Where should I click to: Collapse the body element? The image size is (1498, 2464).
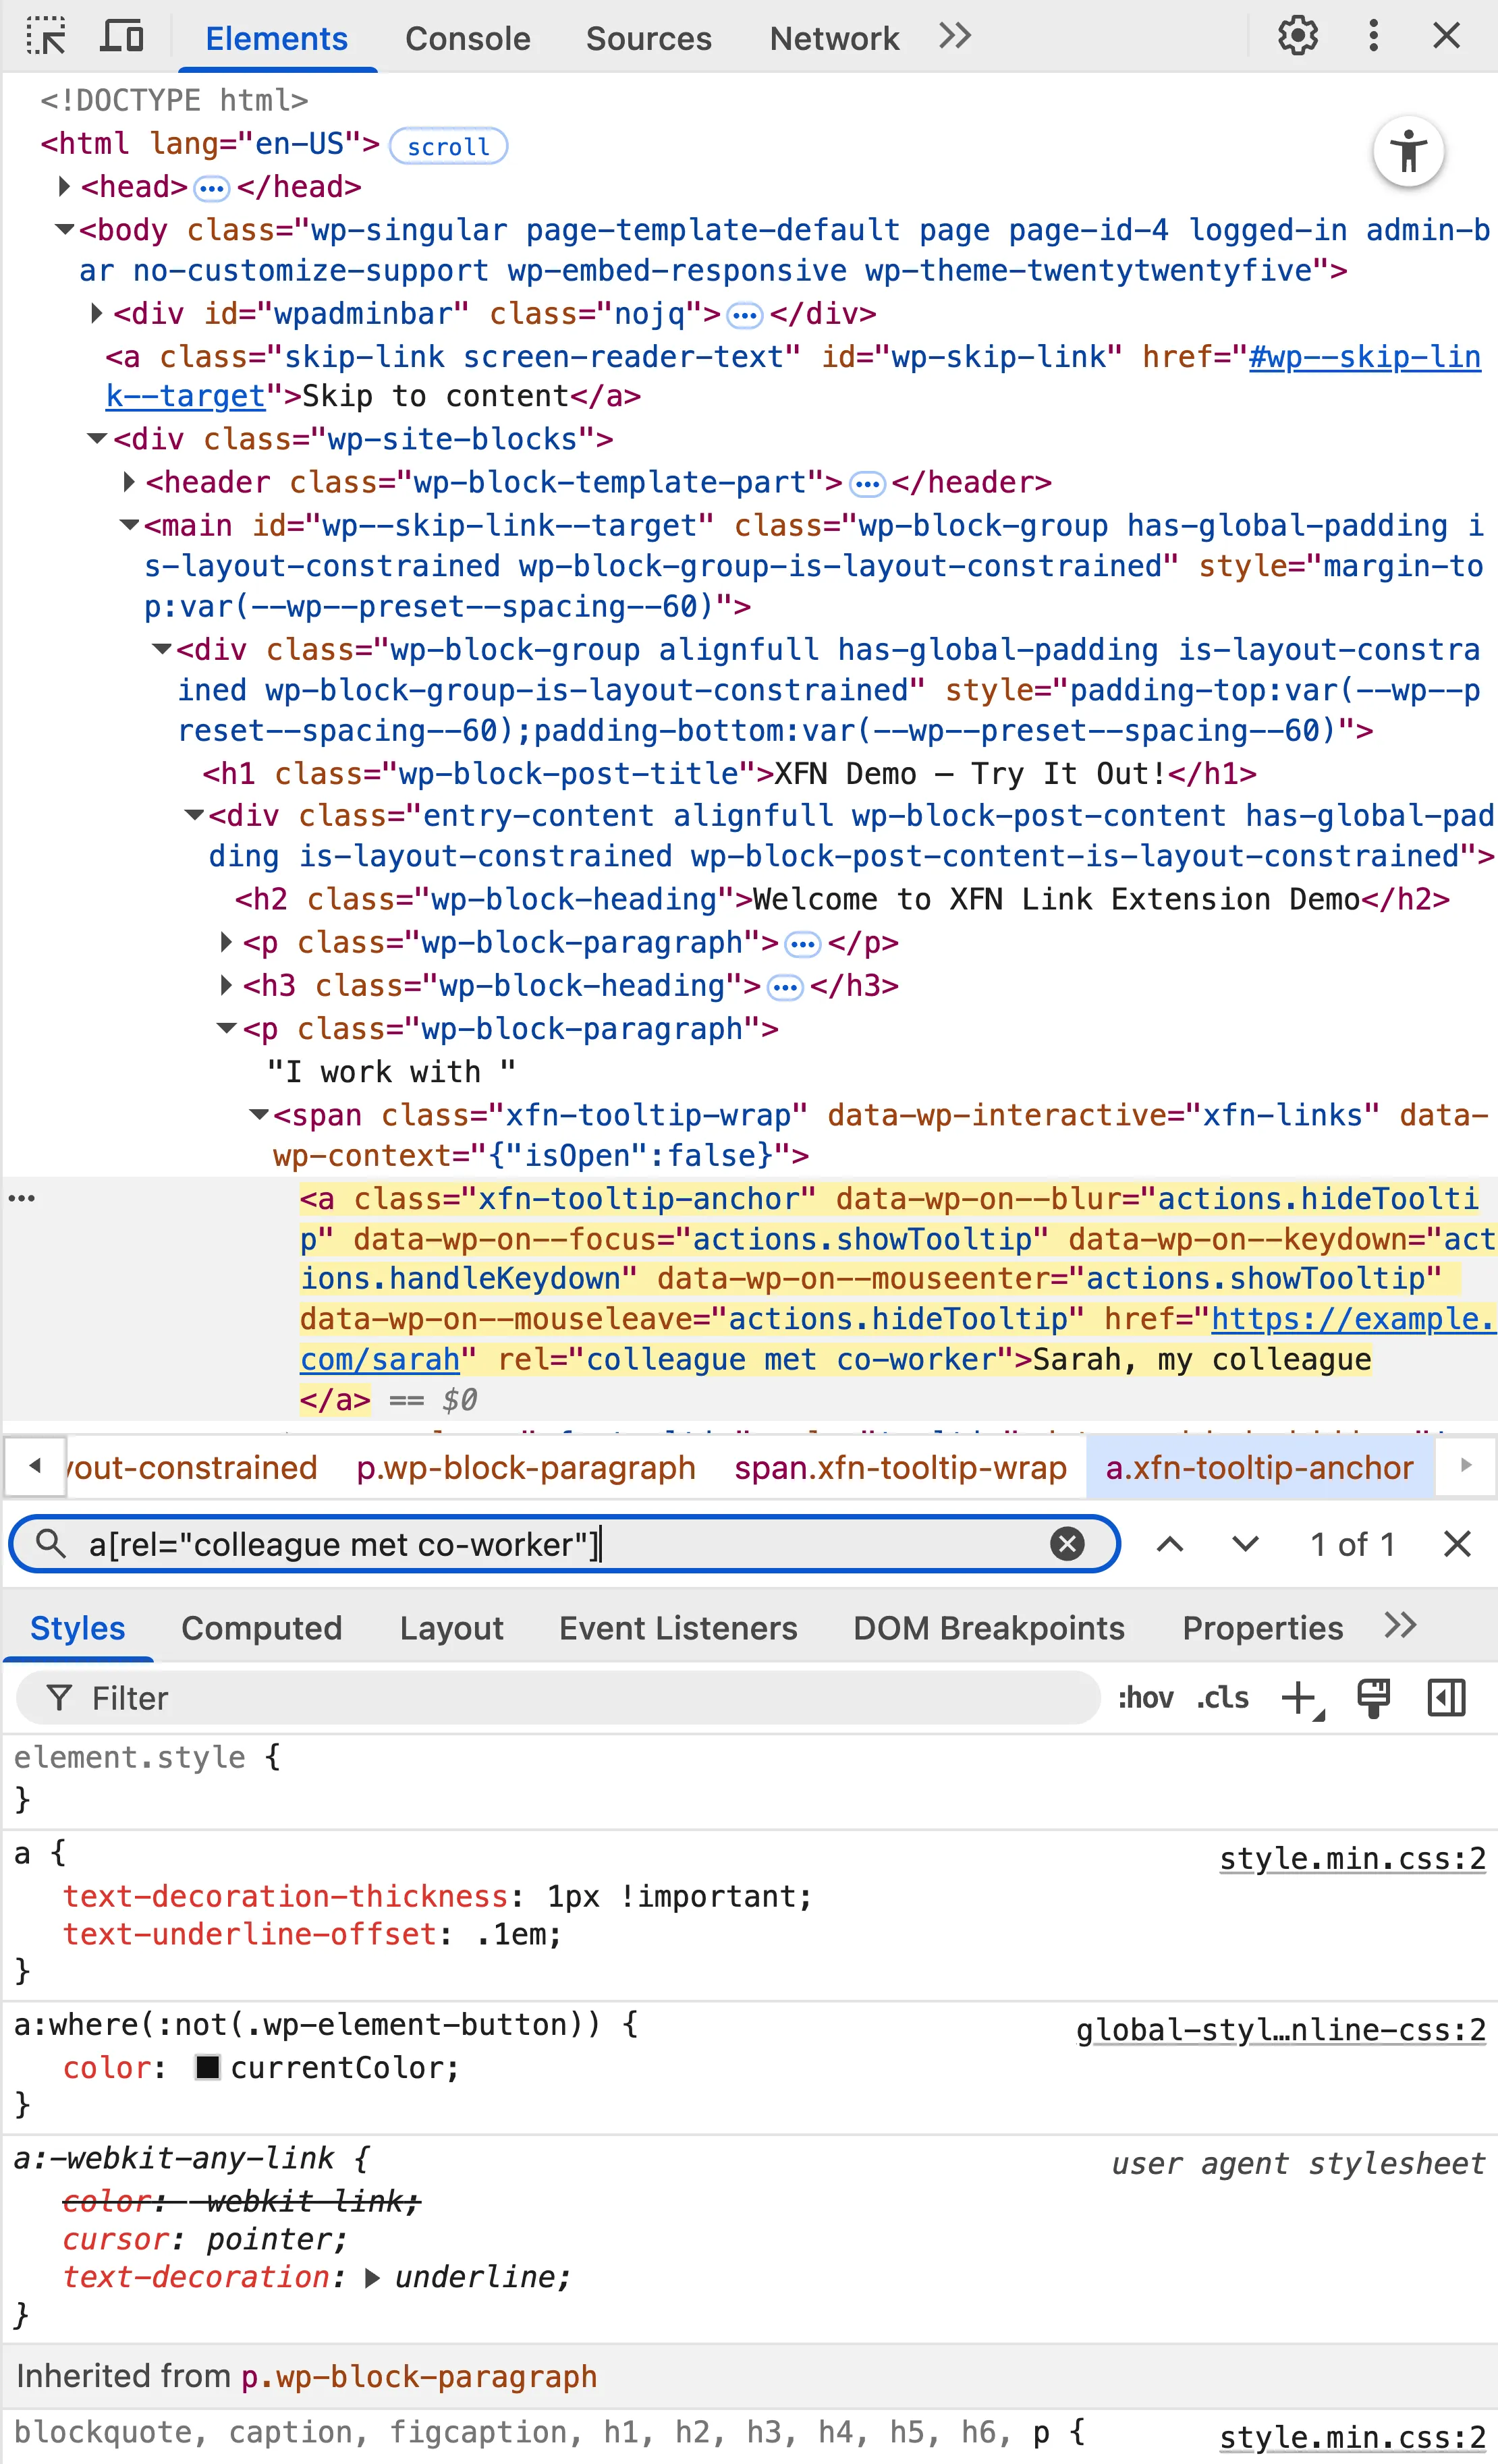64,229
